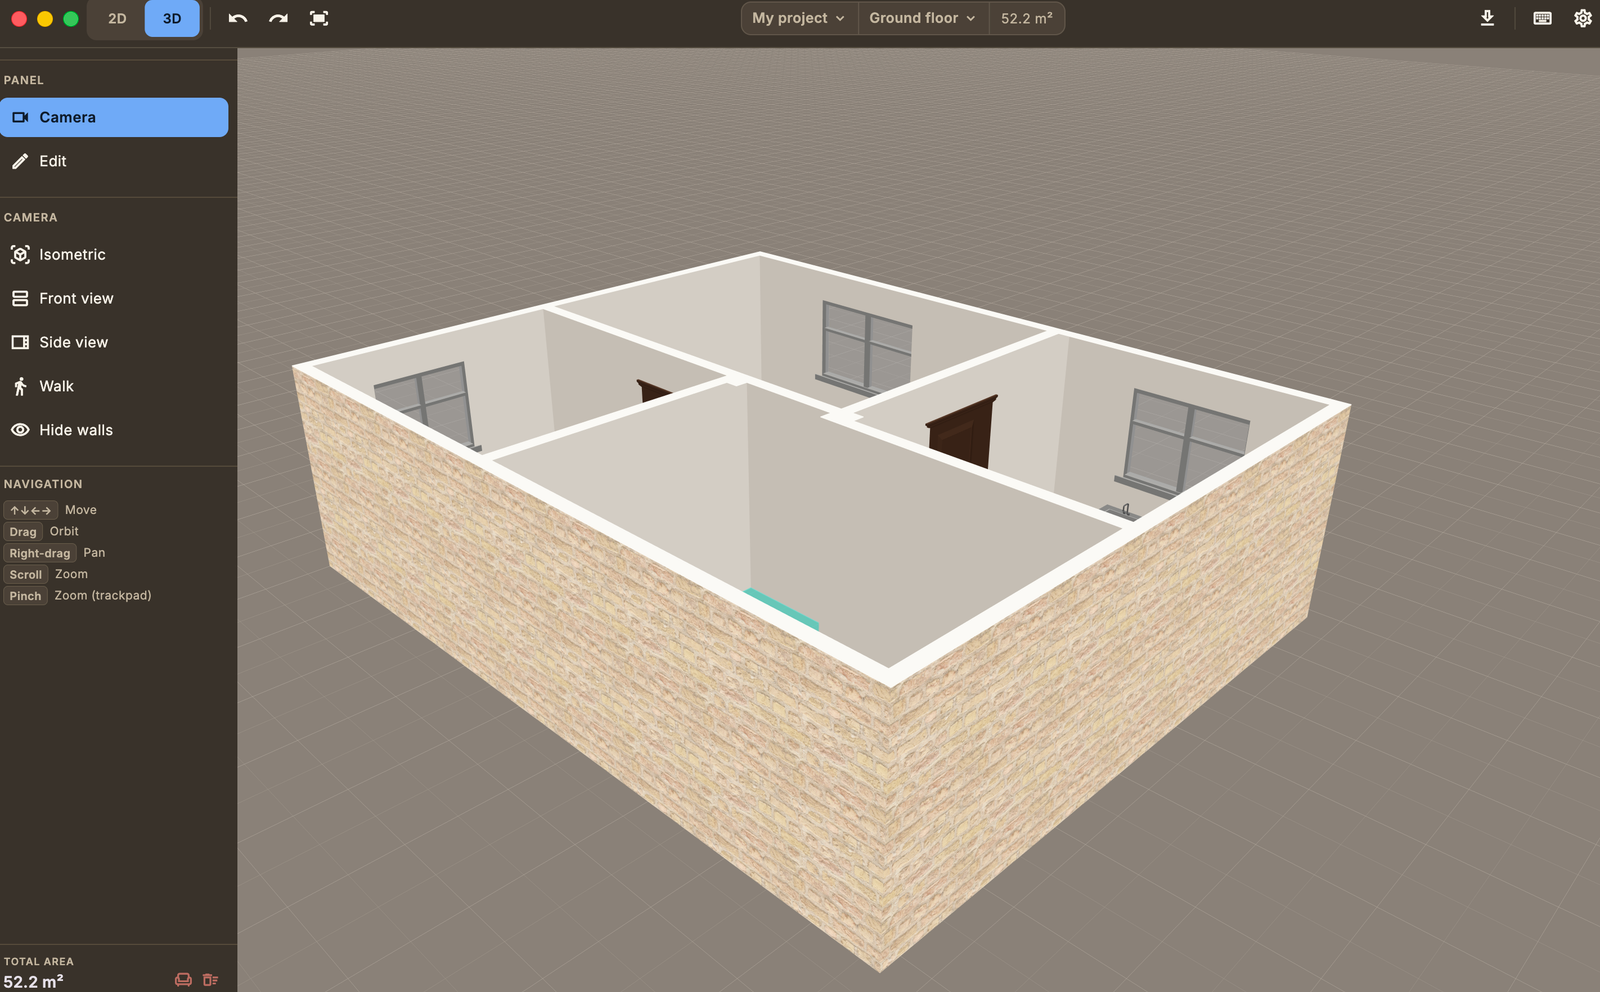The width and height of the screenshot is (1600, 992).
Task: Click the Edit pencil icon
Action: click(20, 161)
